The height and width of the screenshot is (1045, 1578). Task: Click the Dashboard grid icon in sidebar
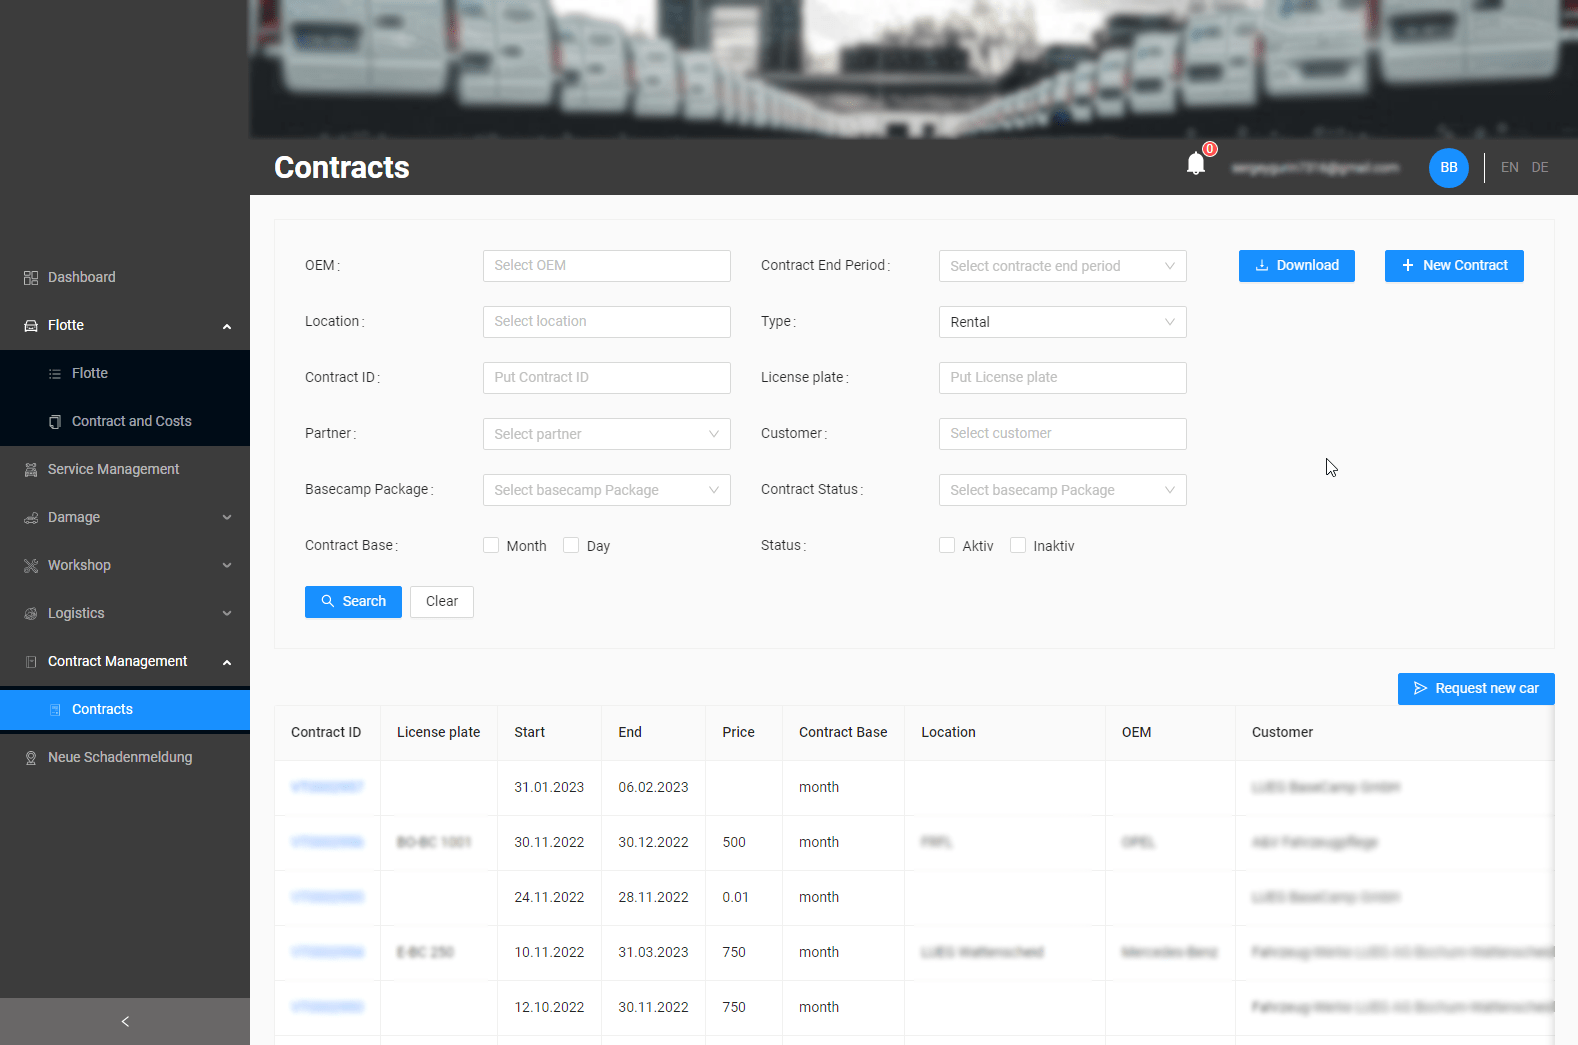[x=31, y=278]
